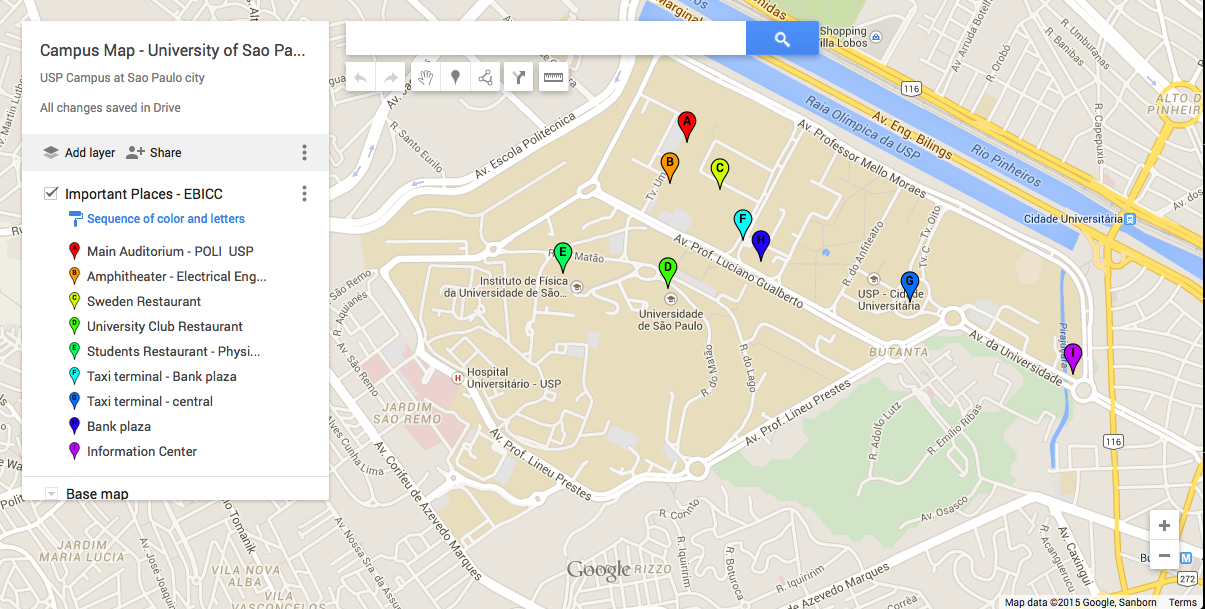Click the undo arrow in toolbar
This screenshot has height=609, width=1205.
(361, 78)
